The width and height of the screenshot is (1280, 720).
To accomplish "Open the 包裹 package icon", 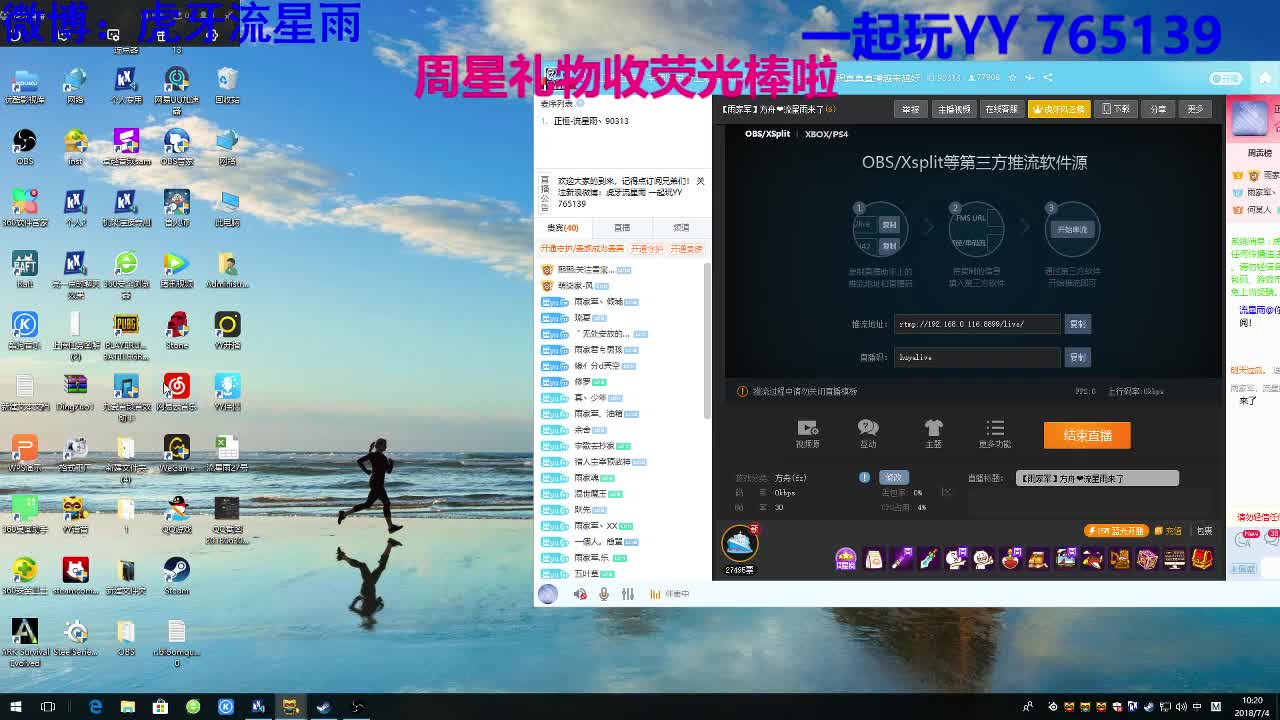I will tap(1206, 530).
